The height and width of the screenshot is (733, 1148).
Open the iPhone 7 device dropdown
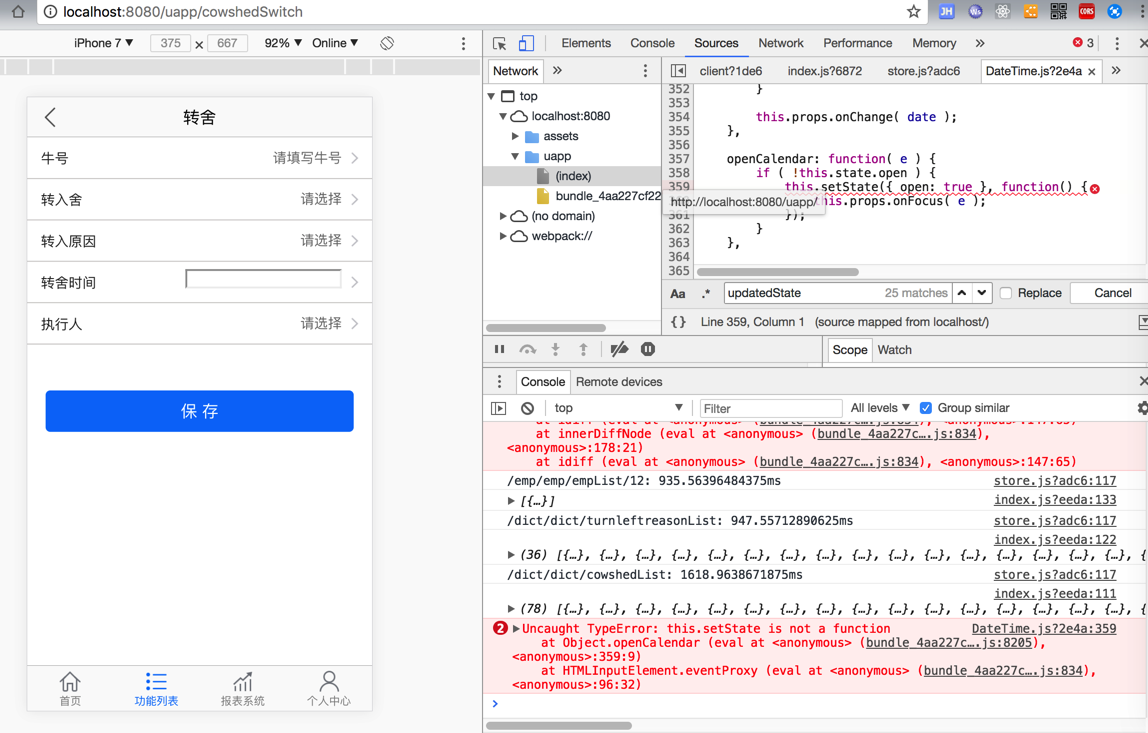pyautogui.click(x=103, y=44)
